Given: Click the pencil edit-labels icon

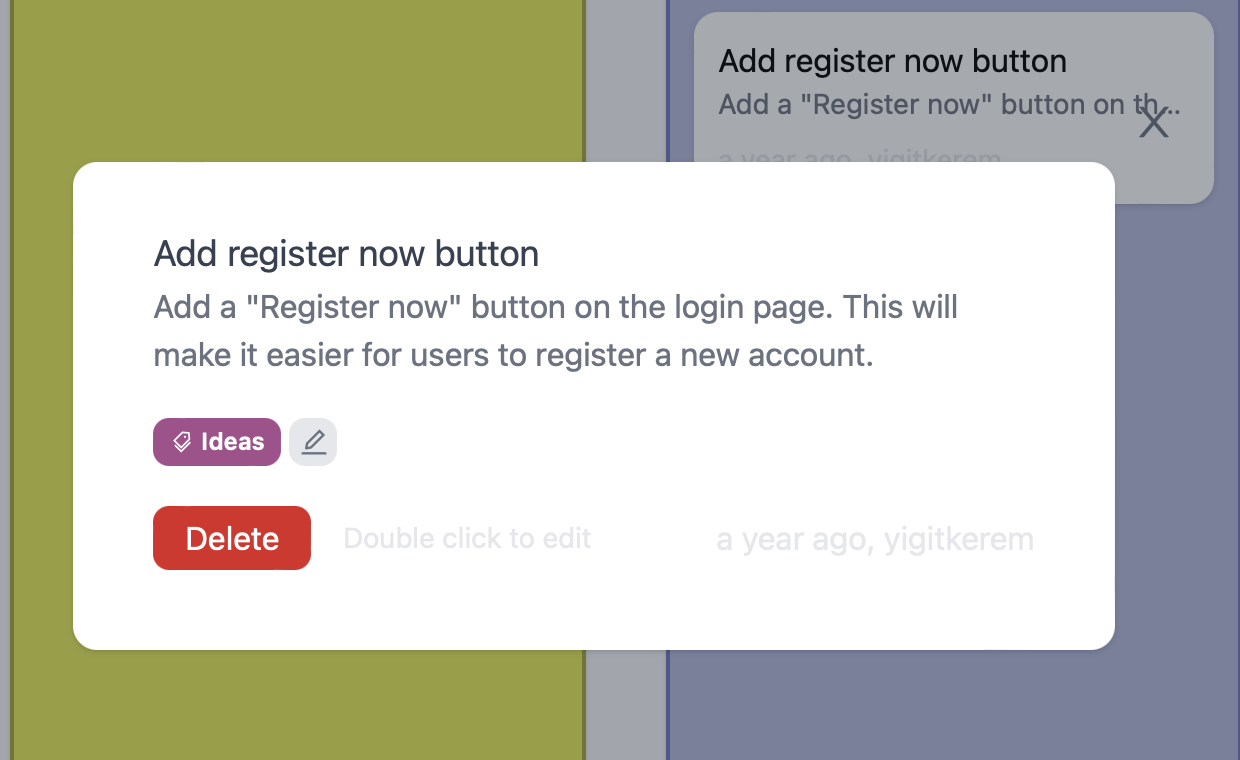Looking at the screenshot, I should [313, 442].
